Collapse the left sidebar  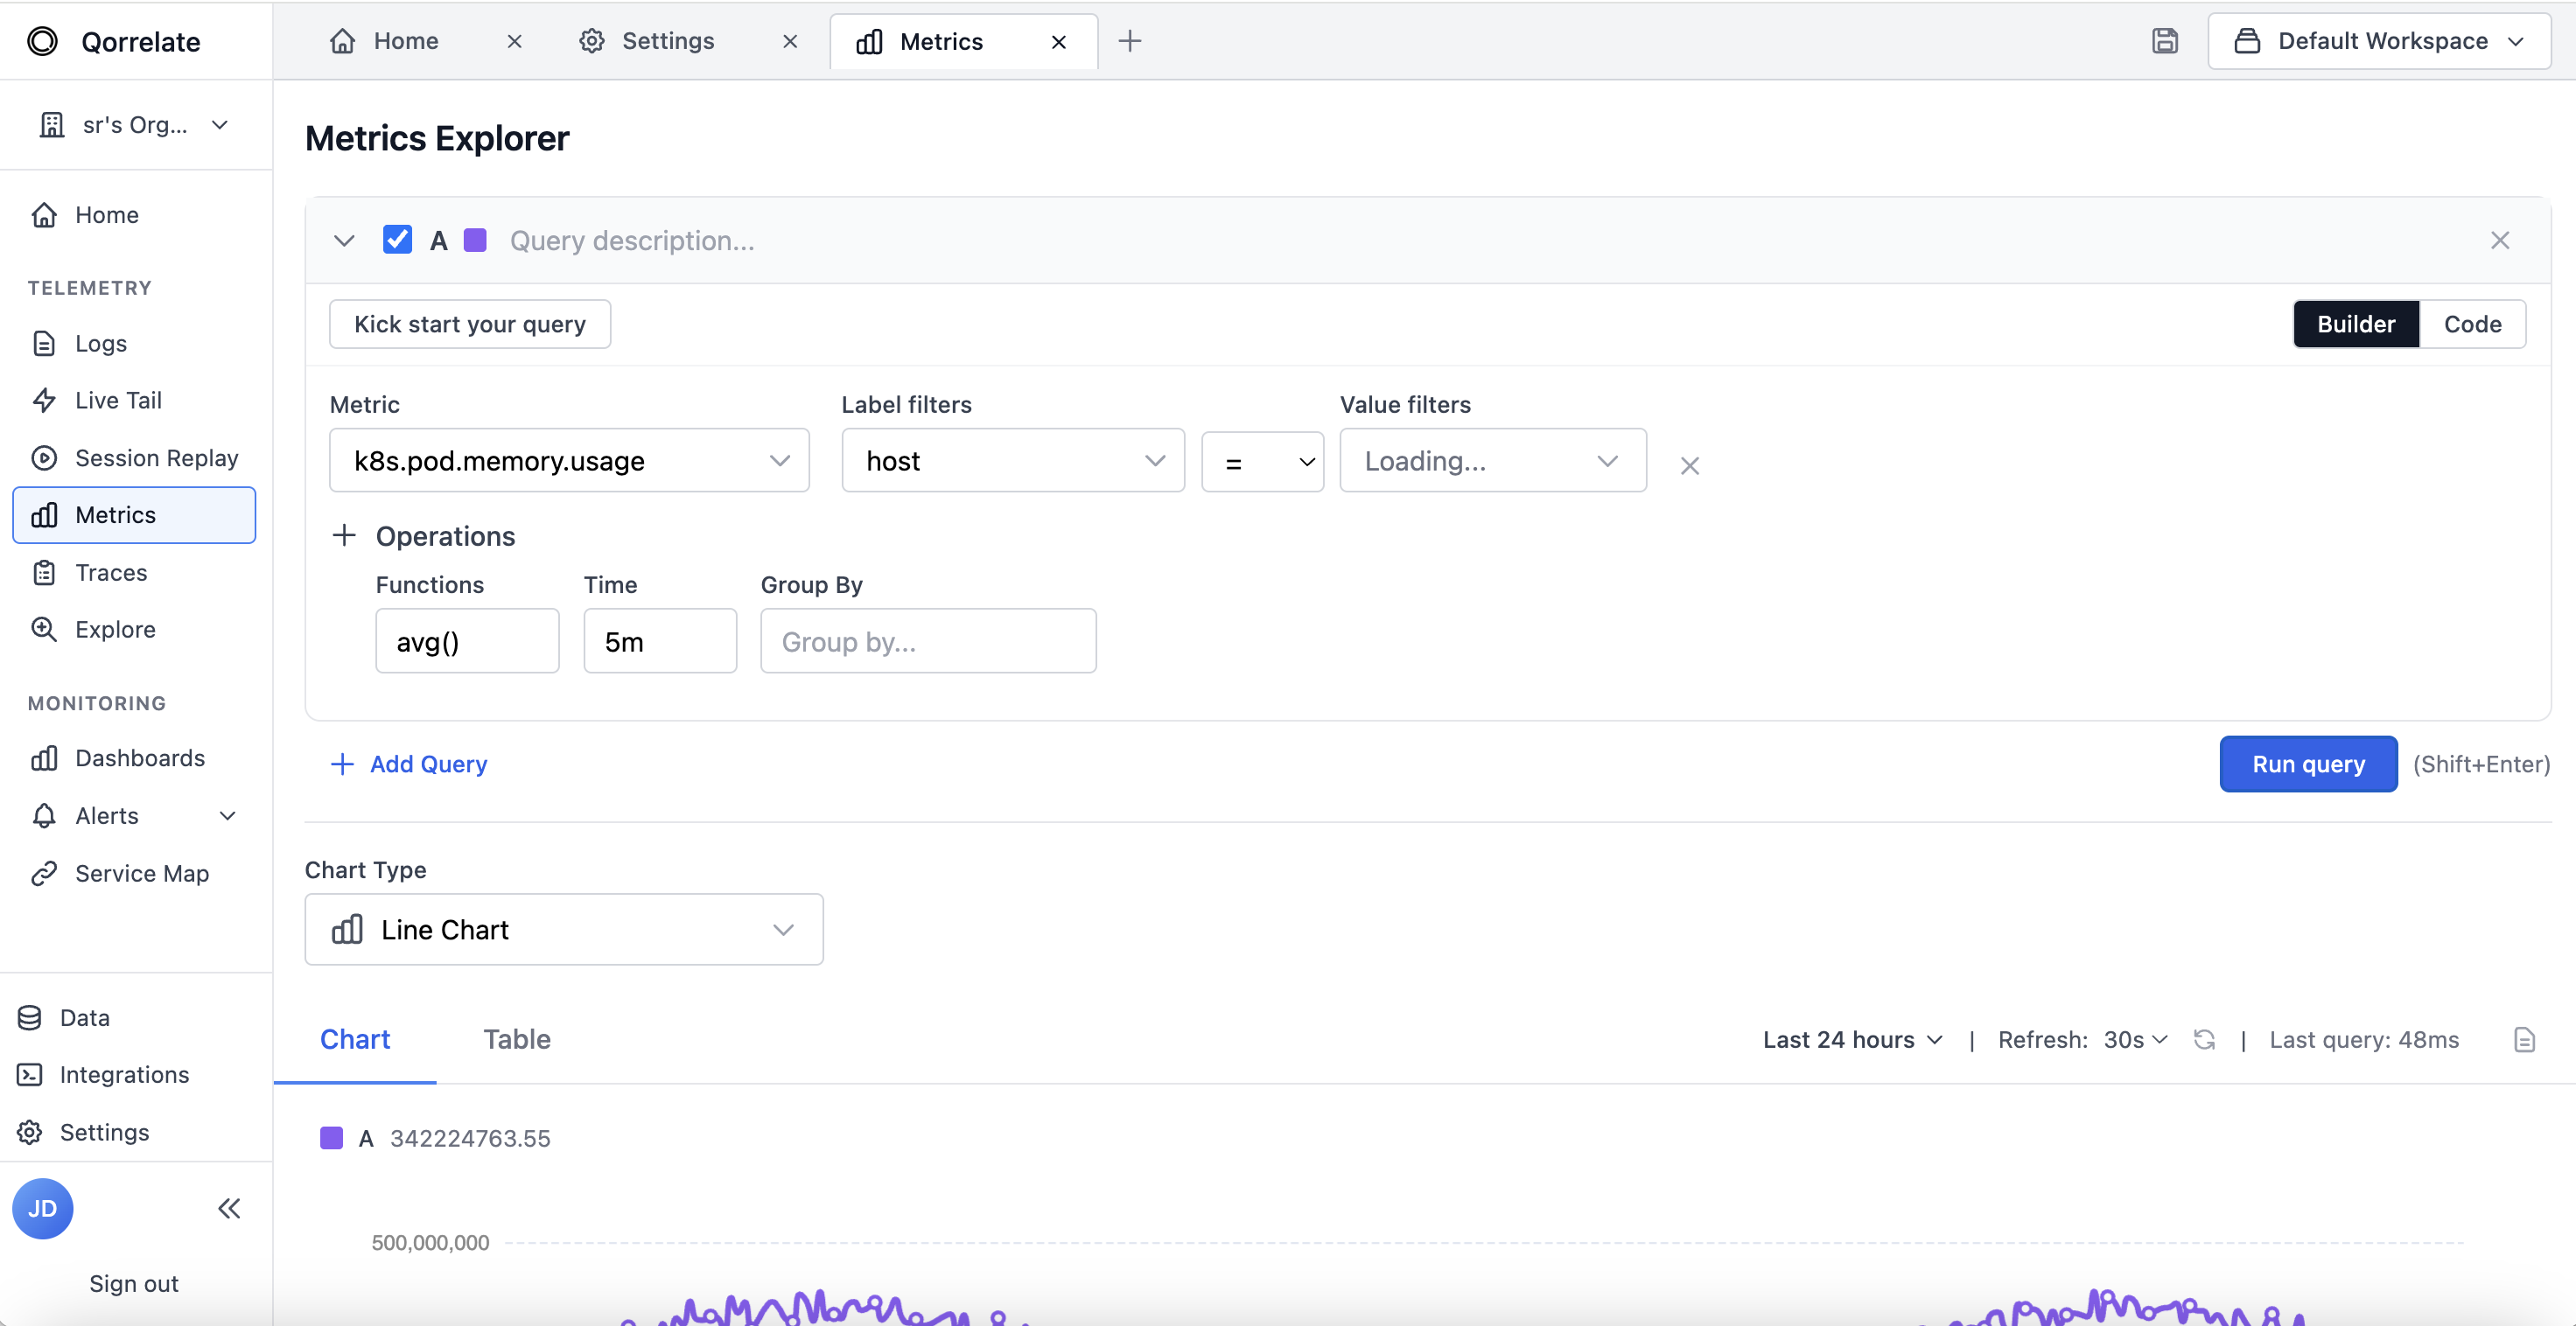[x=228, y=1208]
